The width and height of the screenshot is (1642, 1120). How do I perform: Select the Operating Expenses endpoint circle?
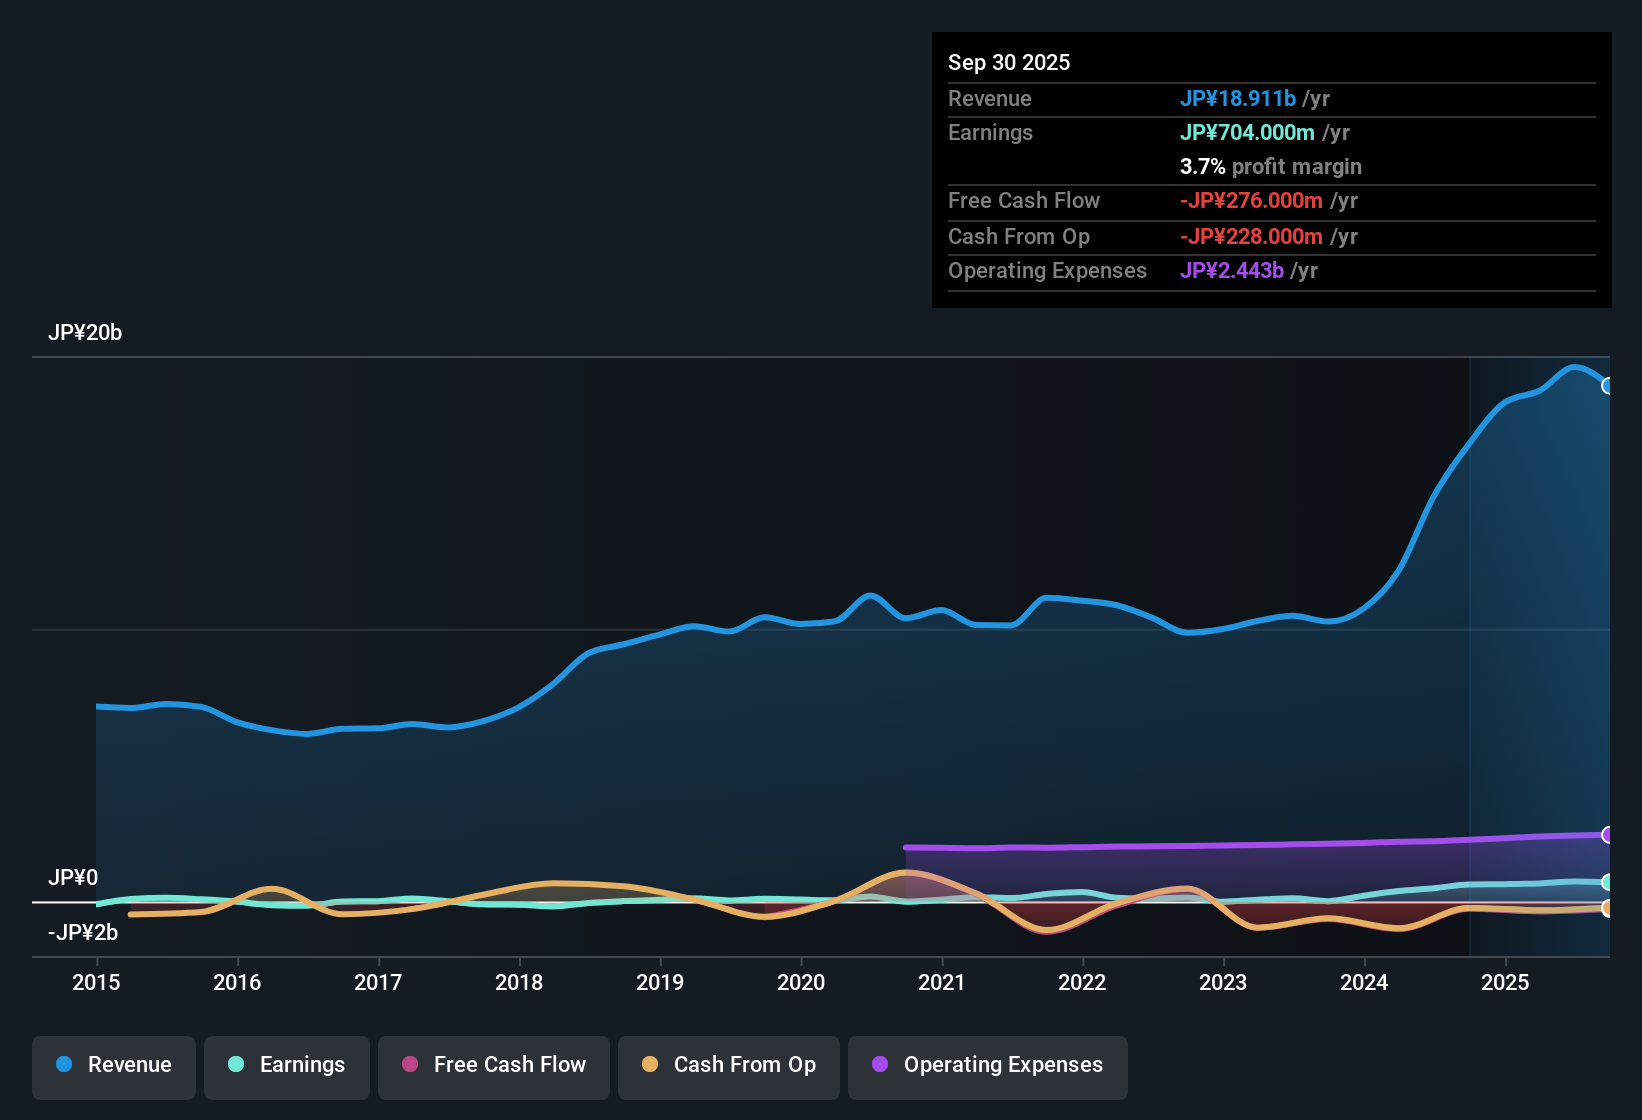pos(1609,836)
